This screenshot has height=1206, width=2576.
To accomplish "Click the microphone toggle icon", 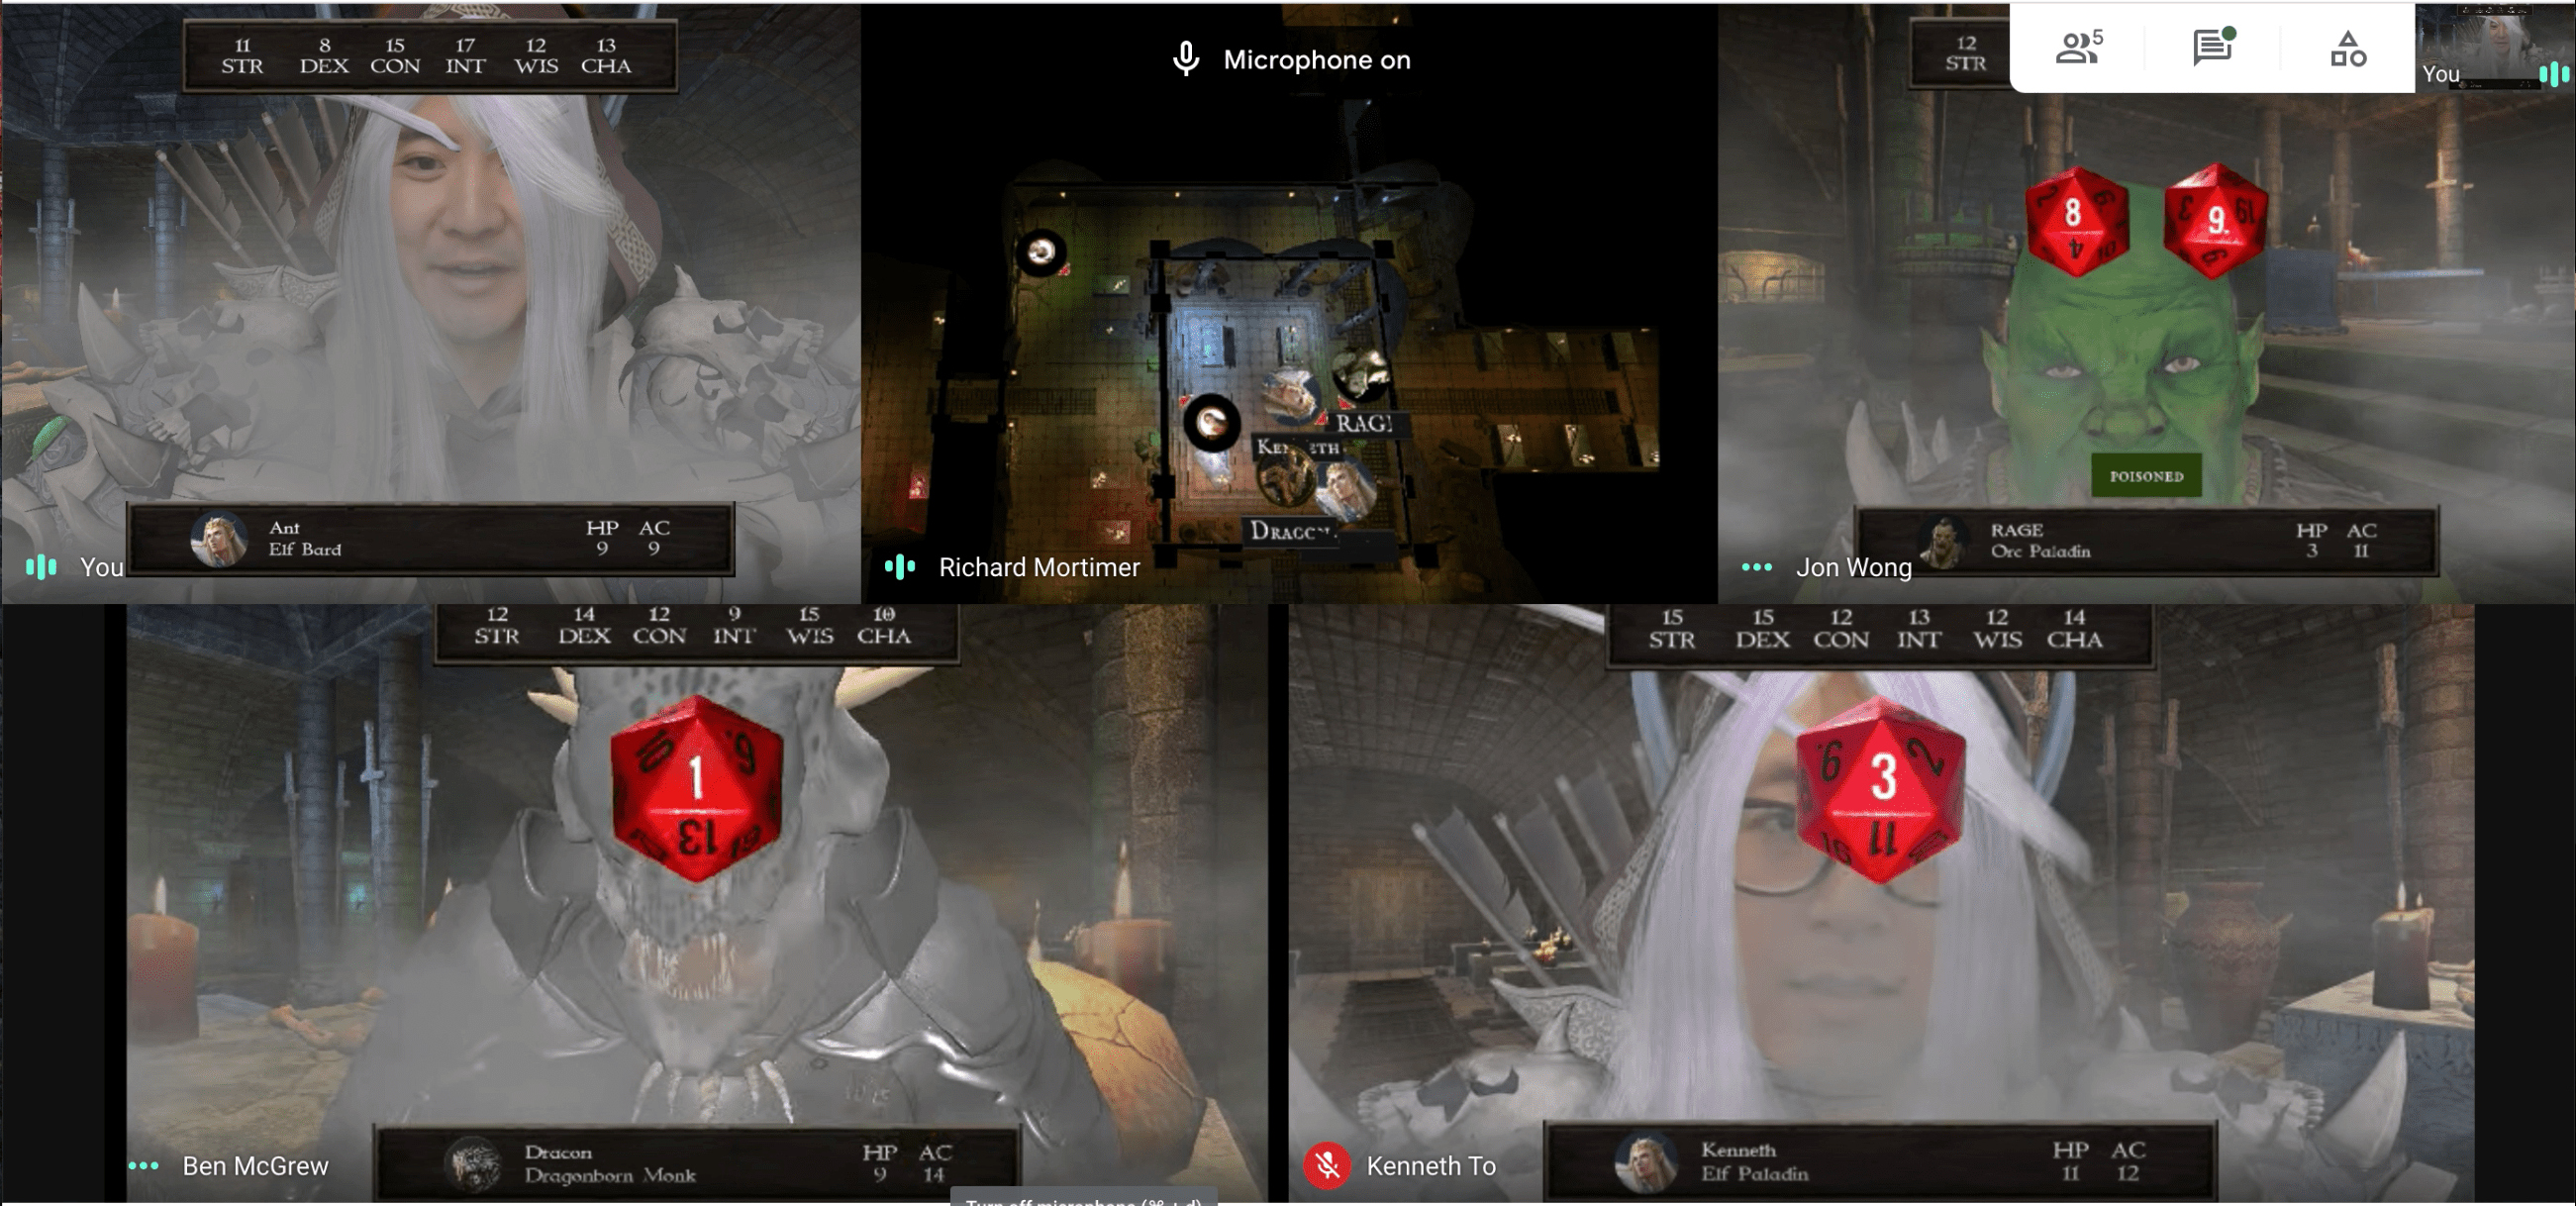I will pyautogui.click(x=1179, y=59).
